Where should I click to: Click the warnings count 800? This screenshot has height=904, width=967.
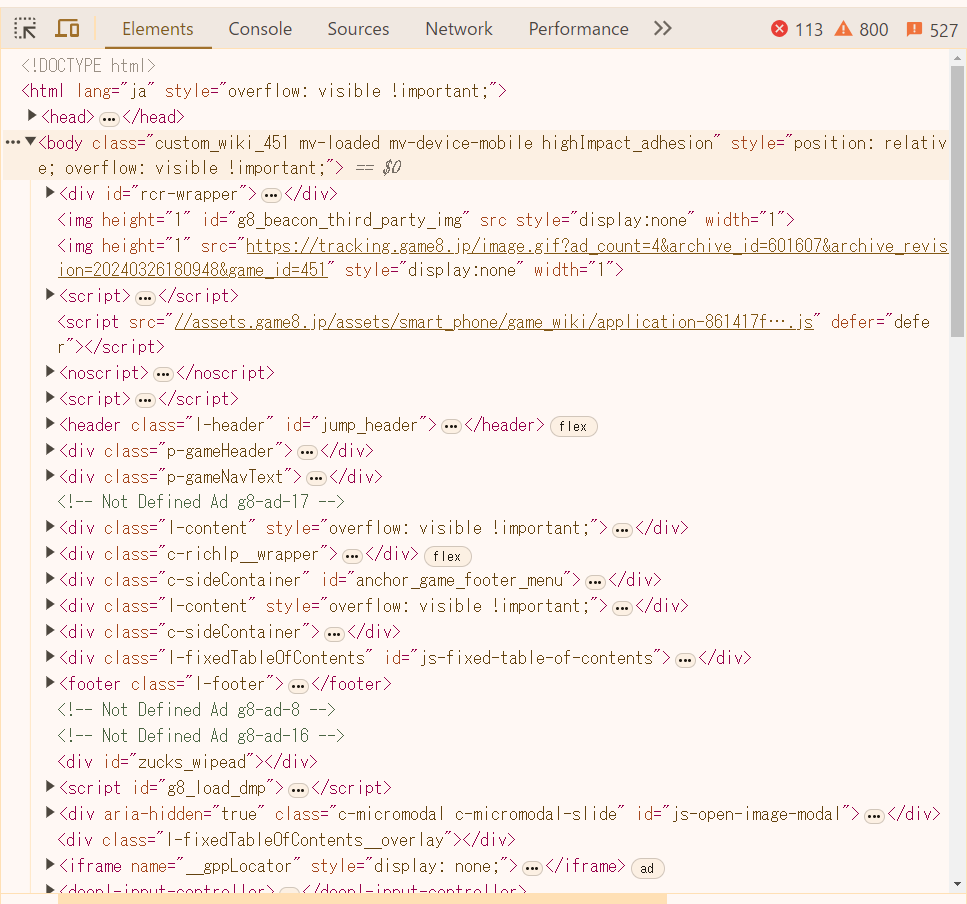tap(862, 29)
